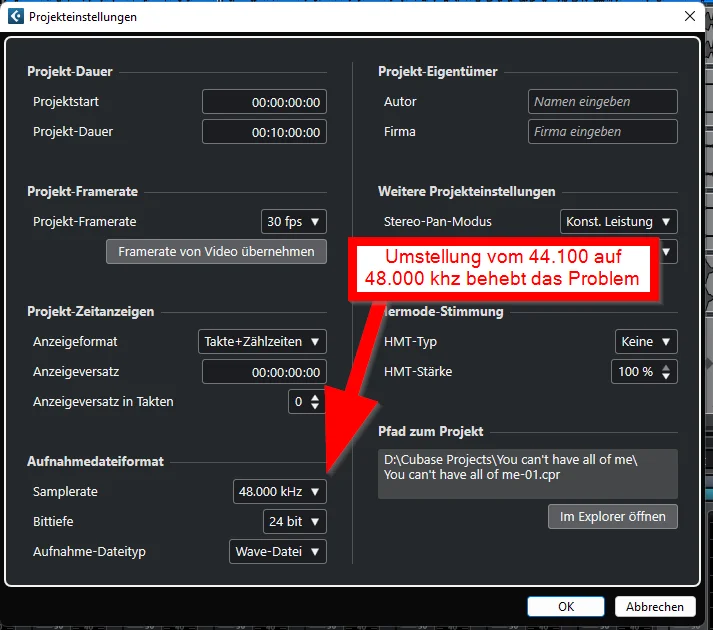Click the Pfad zum Projekt heading

click(x=431, y=432)
